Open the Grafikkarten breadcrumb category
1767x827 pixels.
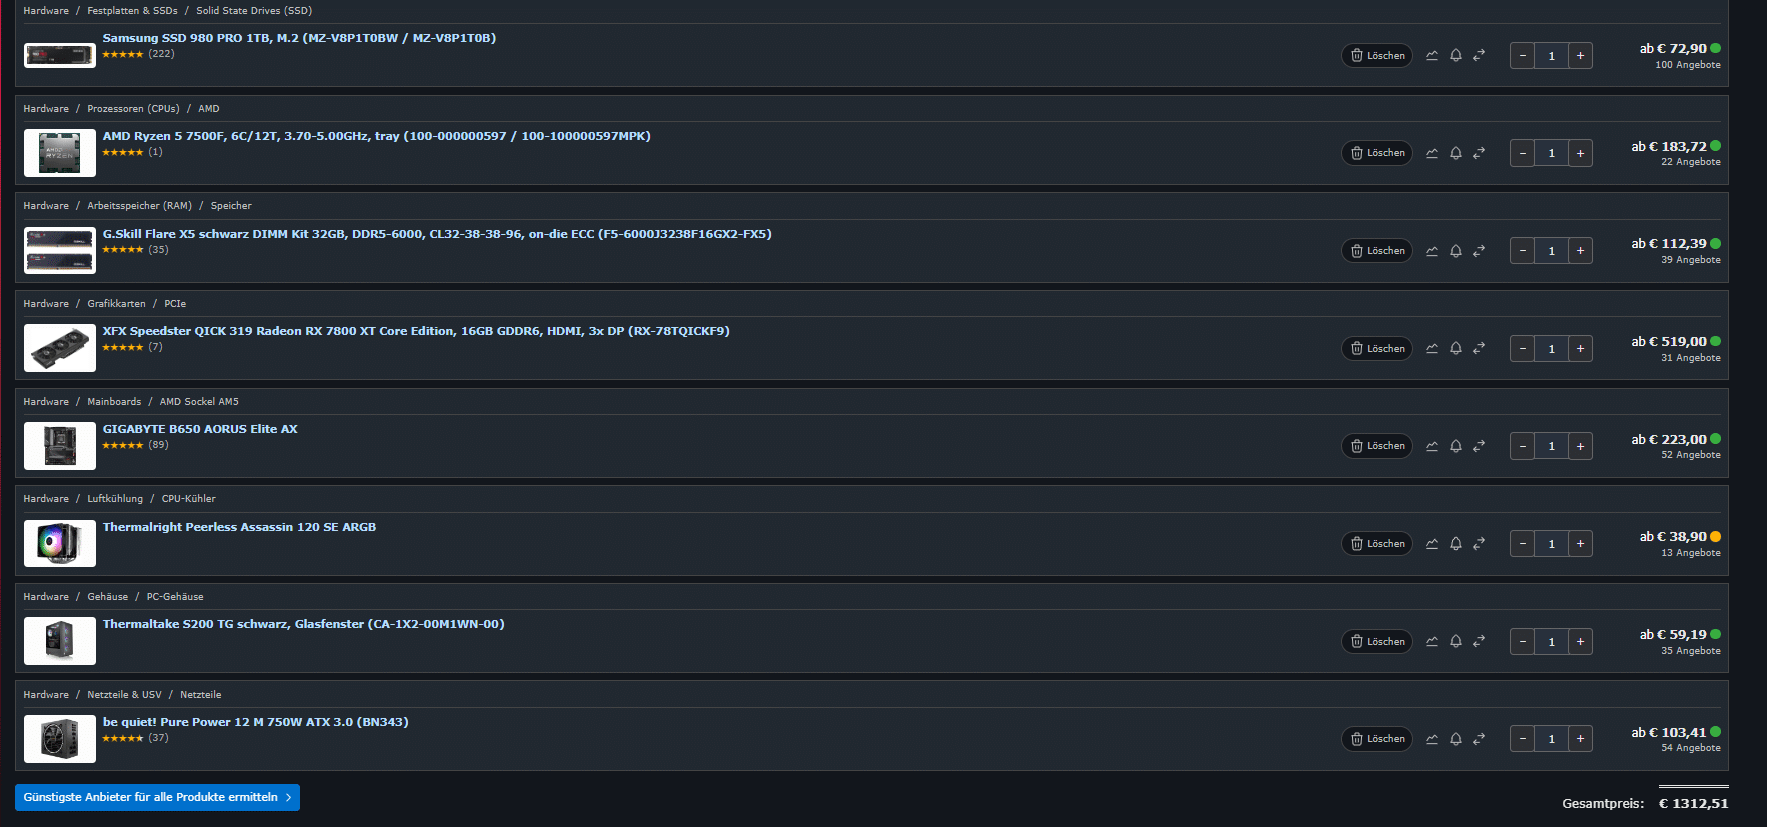coord(116,304)
